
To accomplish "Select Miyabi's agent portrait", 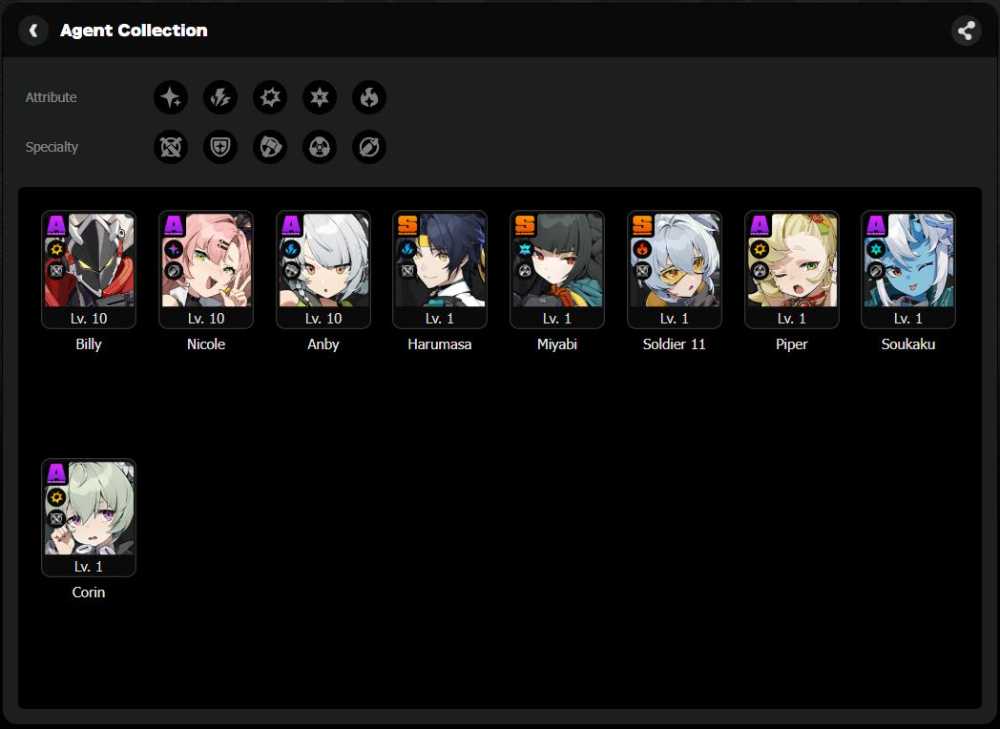I will 557,260.
